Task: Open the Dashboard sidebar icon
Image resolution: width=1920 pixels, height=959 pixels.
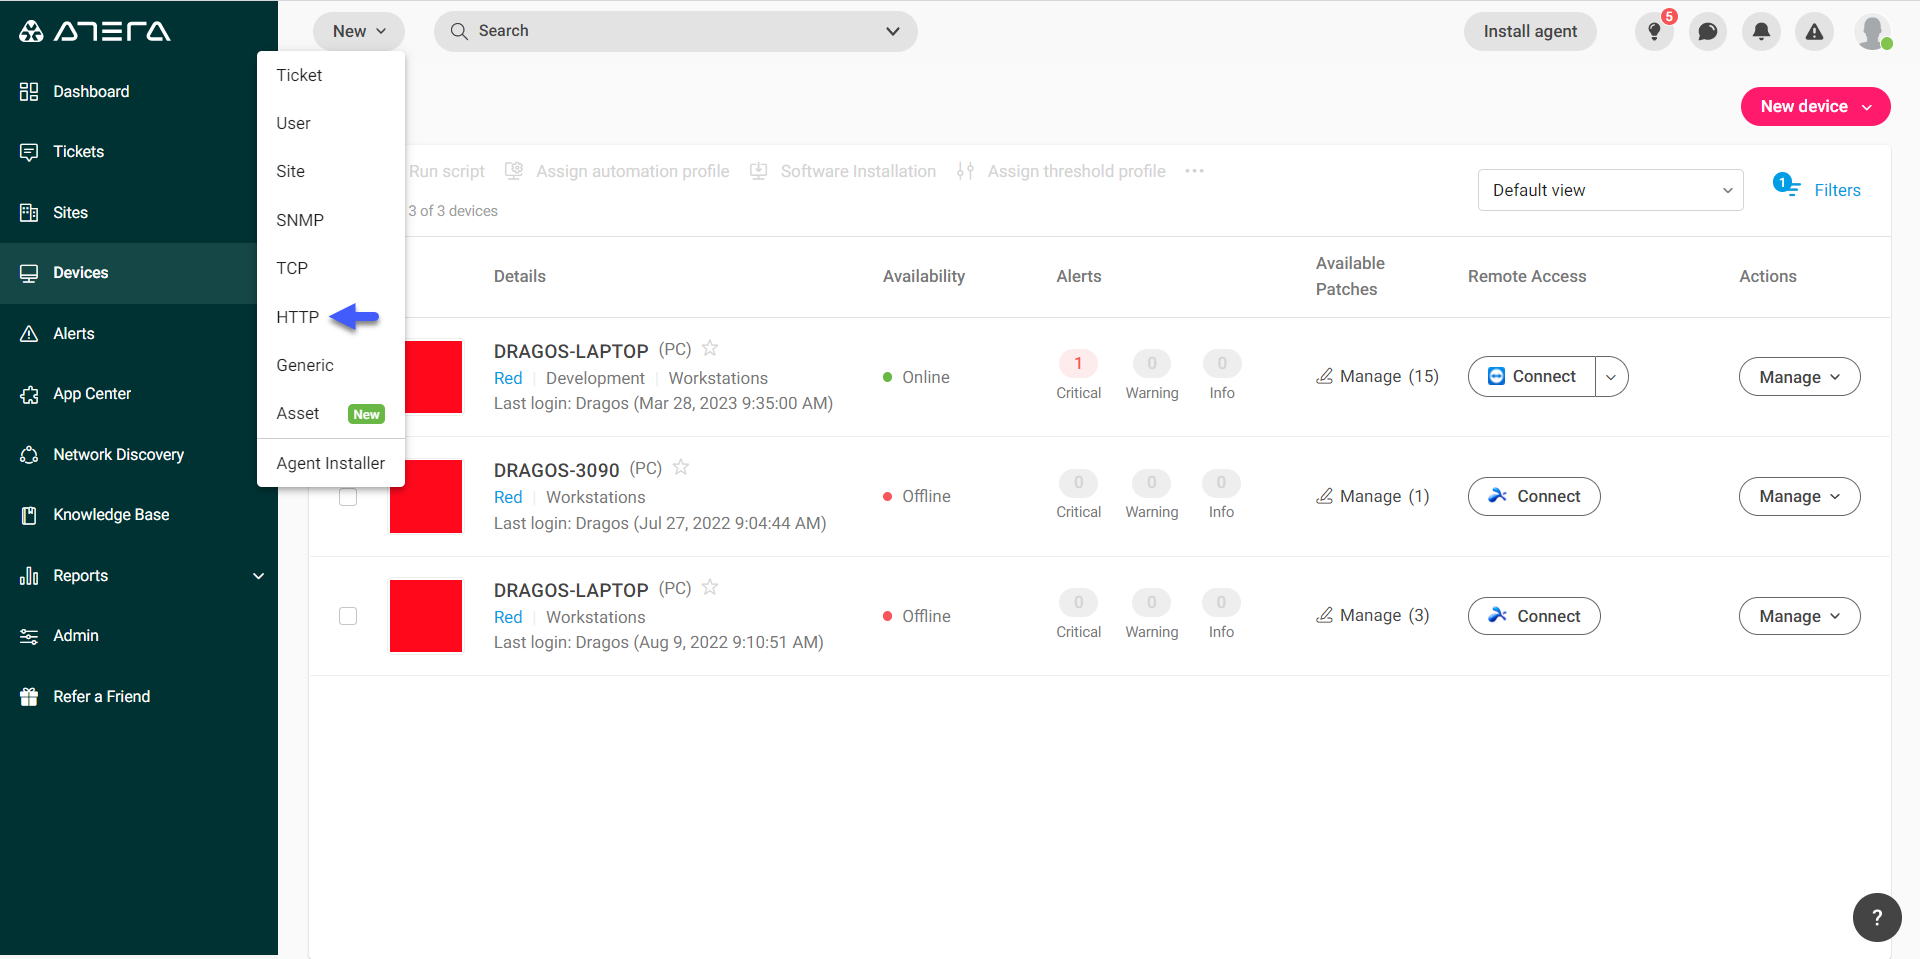Action: pyautogui.click(x=29, y=91)
